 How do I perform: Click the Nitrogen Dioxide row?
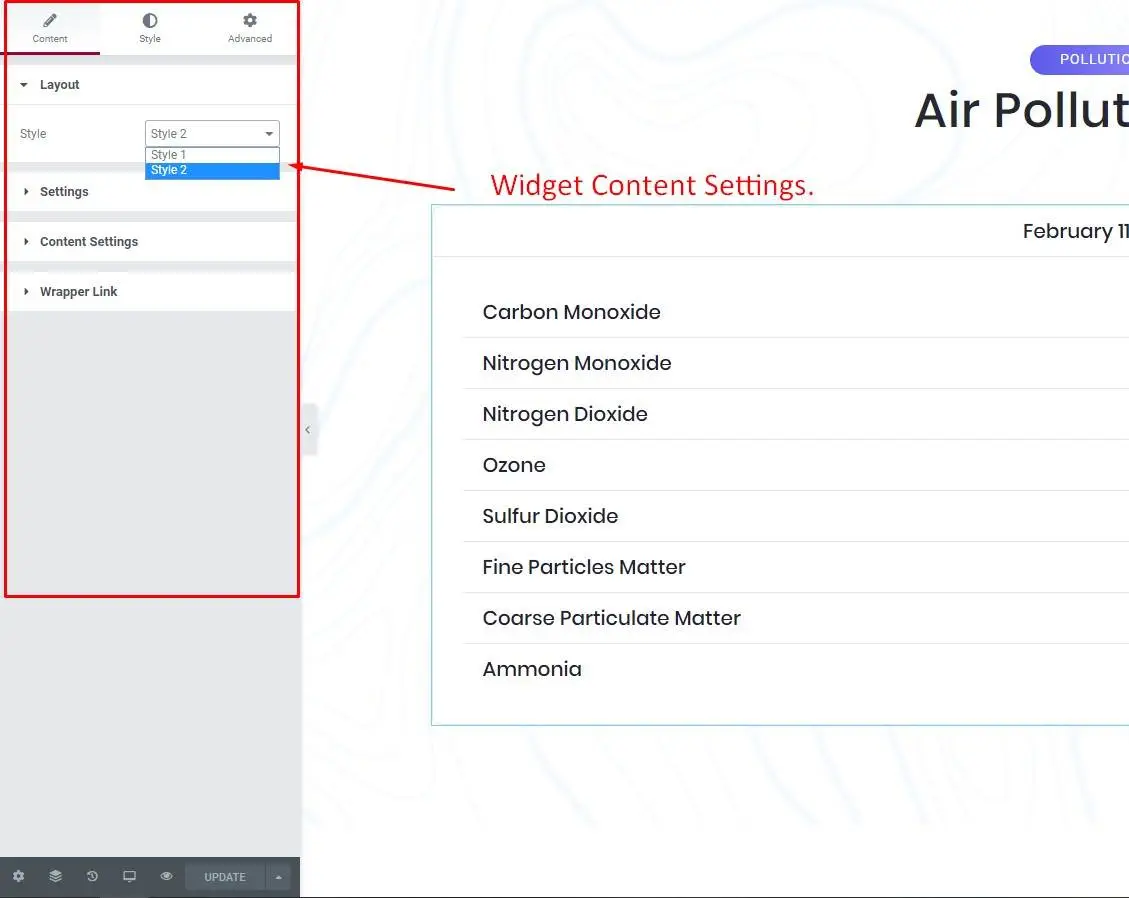[796, 415]
